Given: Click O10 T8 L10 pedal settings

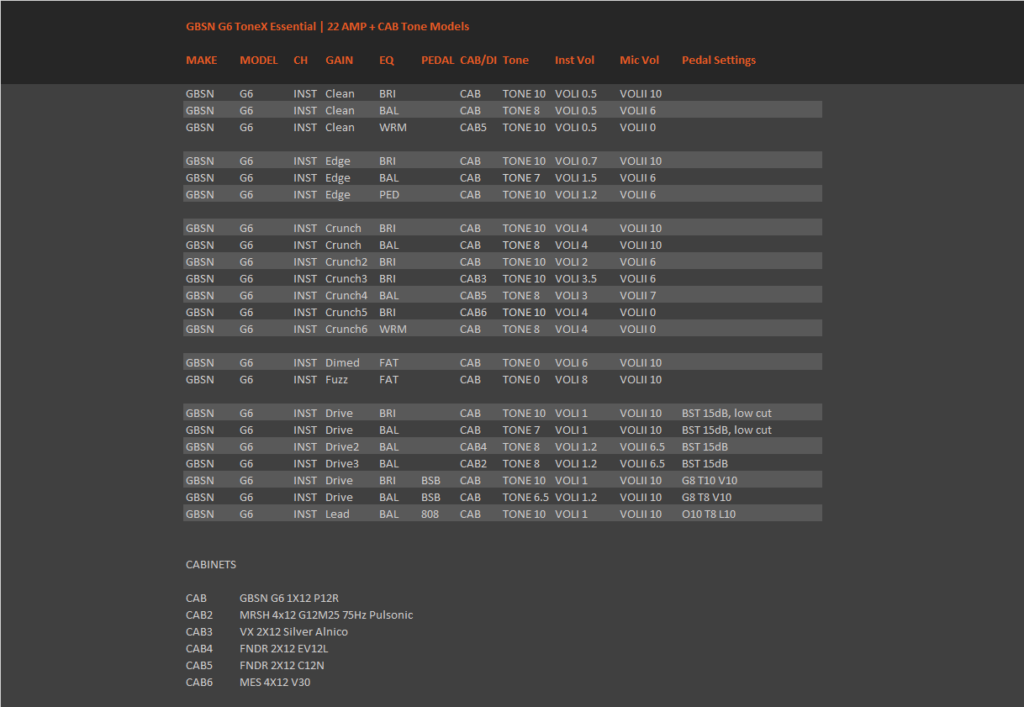Looking at the screenshot, I should [709, 514].
